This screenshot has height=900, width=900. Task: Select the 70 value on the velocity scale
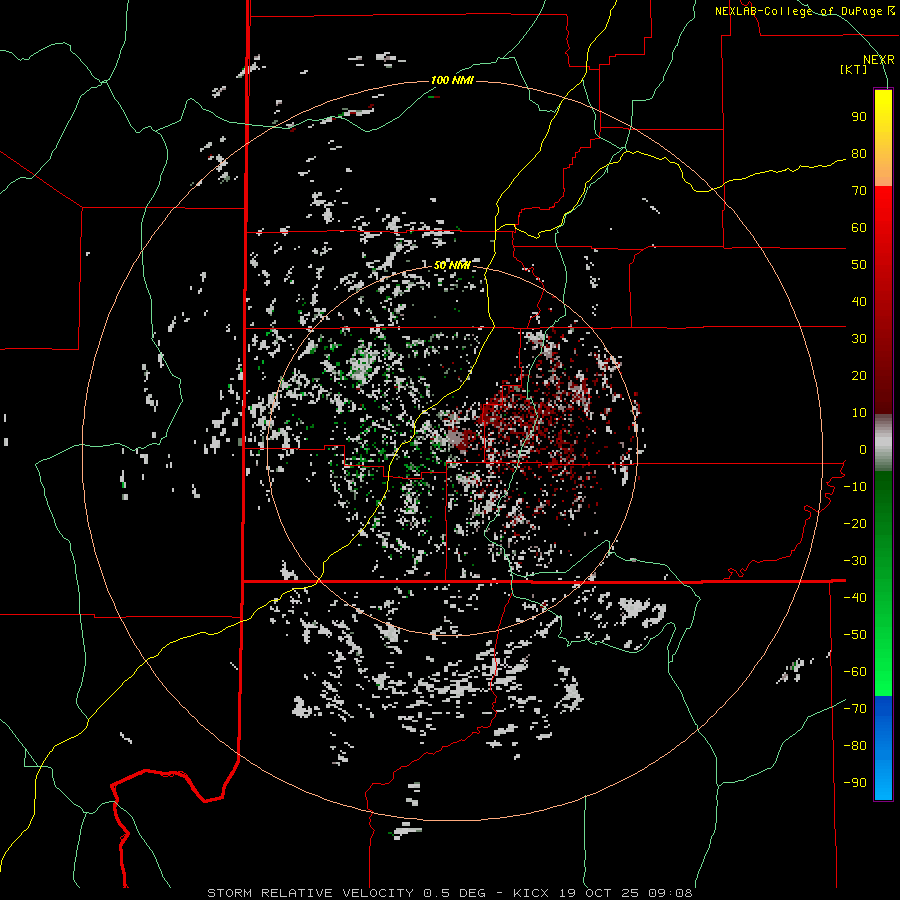pos(859,191)
